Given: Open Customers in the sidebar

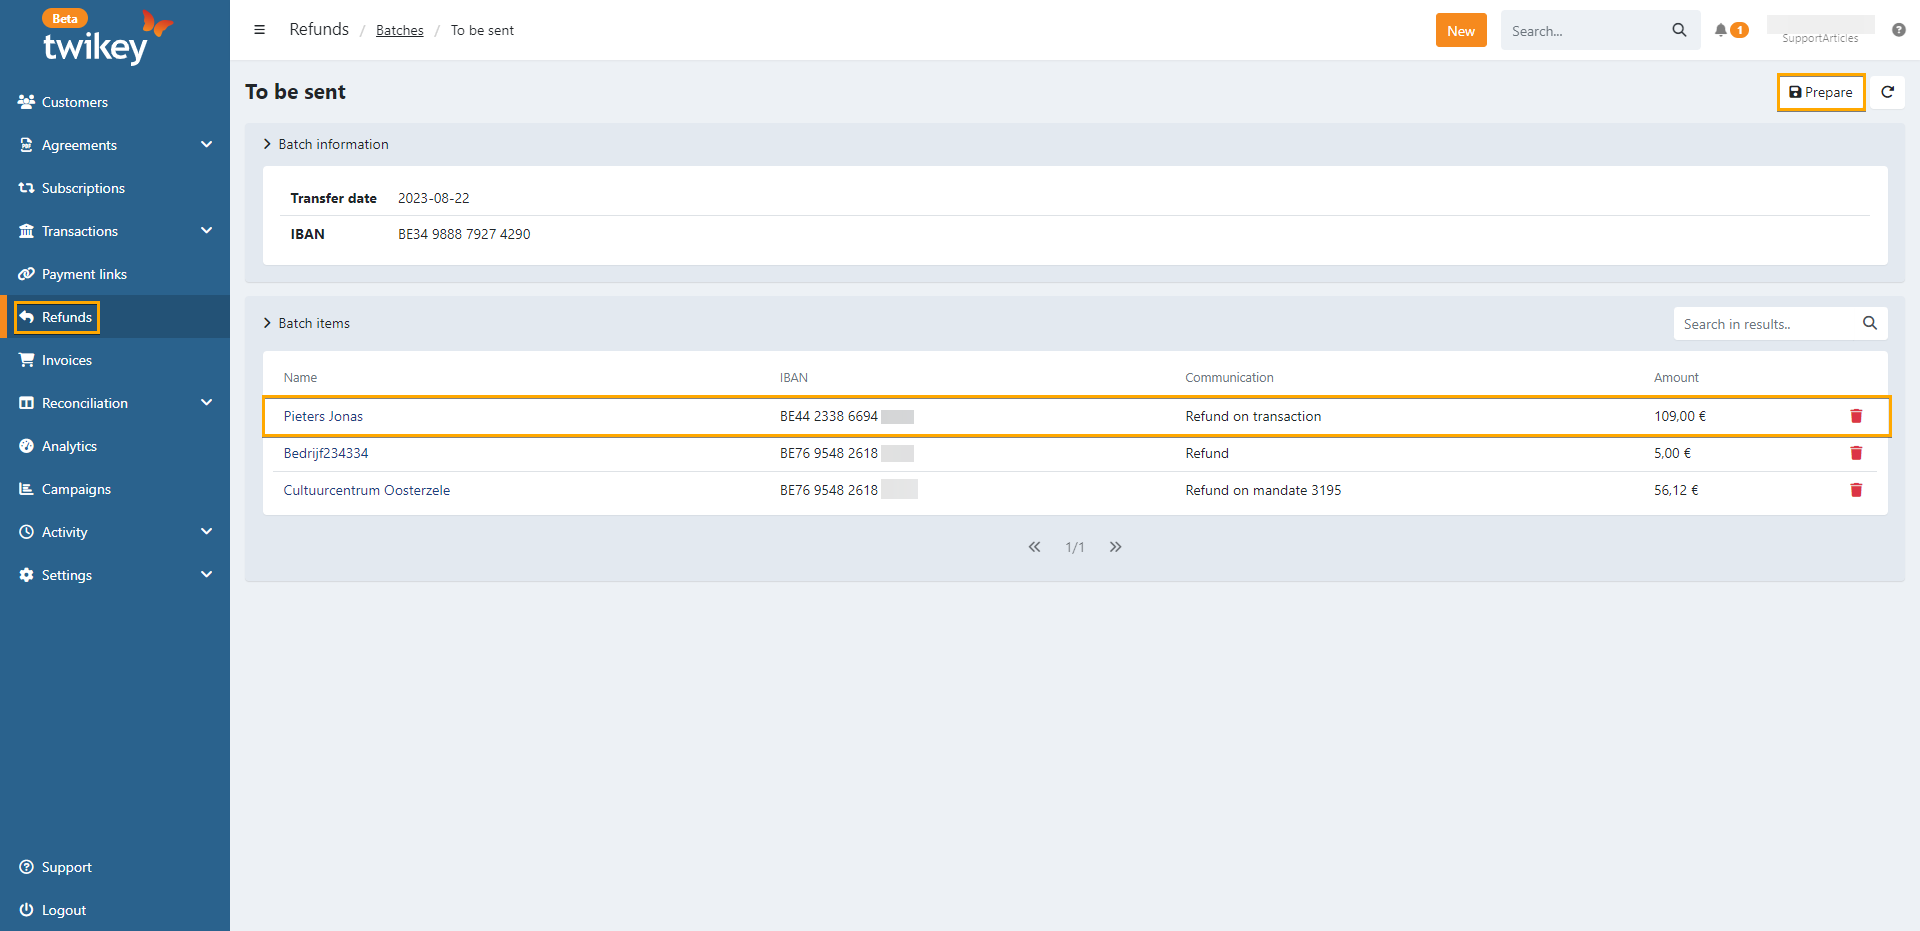Looking at the screenshot, I should pos(74,102).
